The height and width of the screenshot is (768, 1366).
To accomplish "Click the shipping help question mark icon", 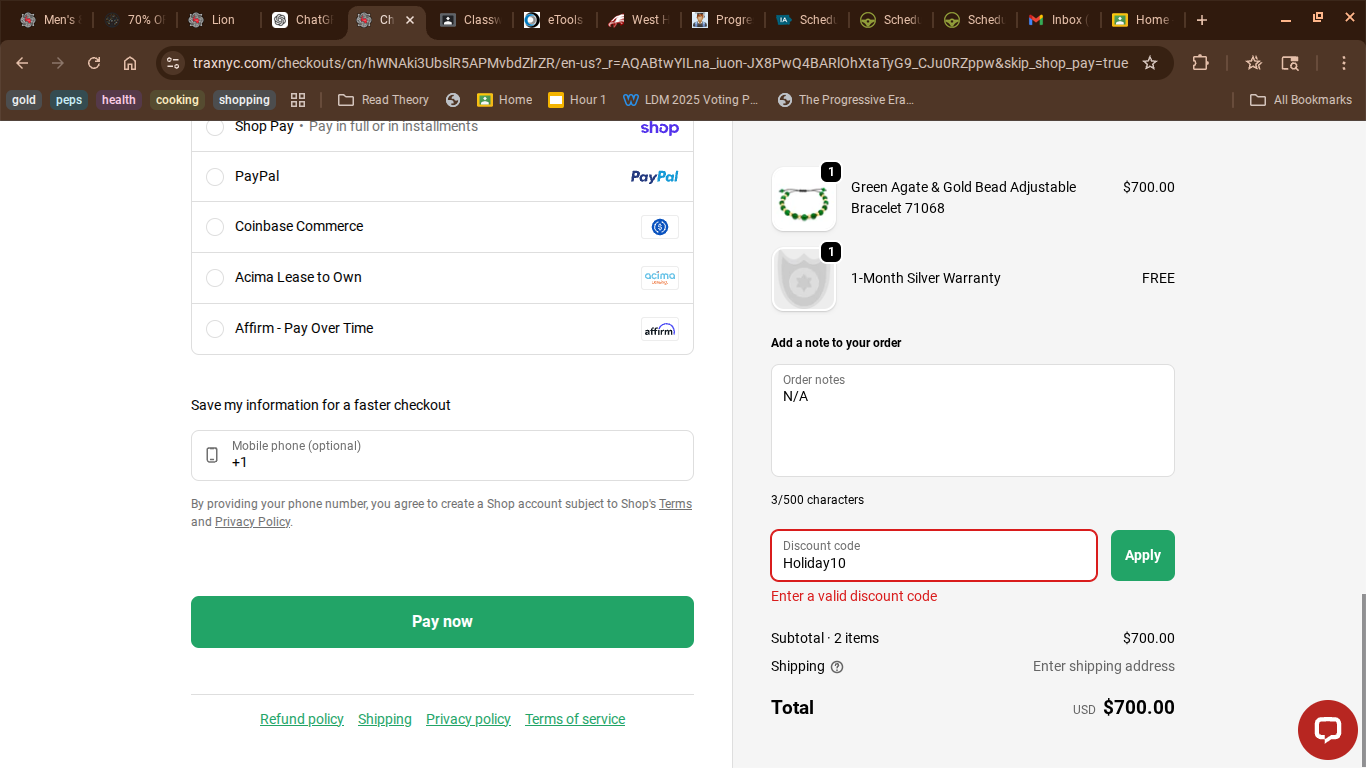I will [x=837, y=667].
